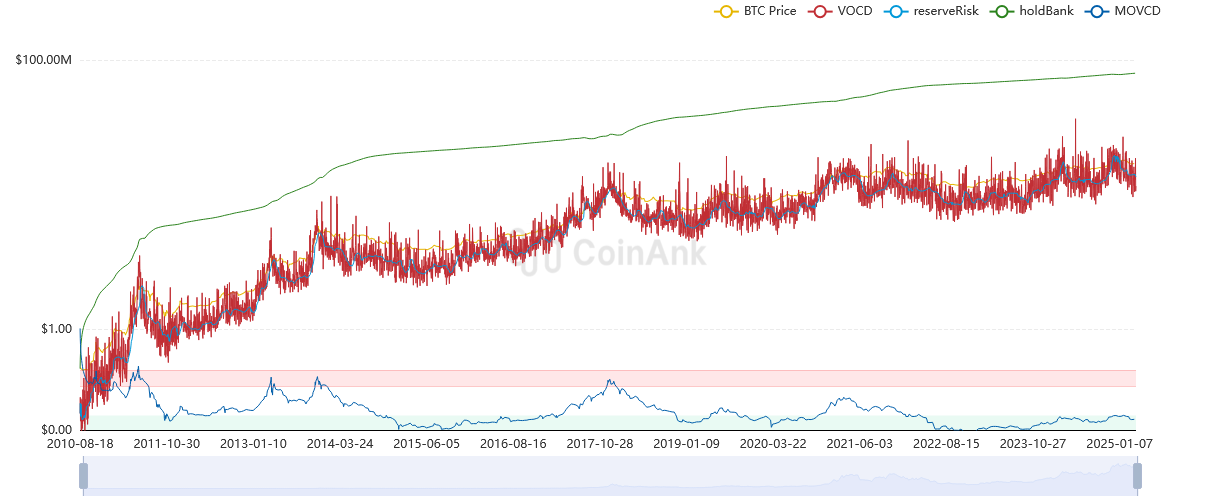Screen dimensions: 1216x500
Task: Toggle reserveRisk series via its text label
Action: click(945, 11)
